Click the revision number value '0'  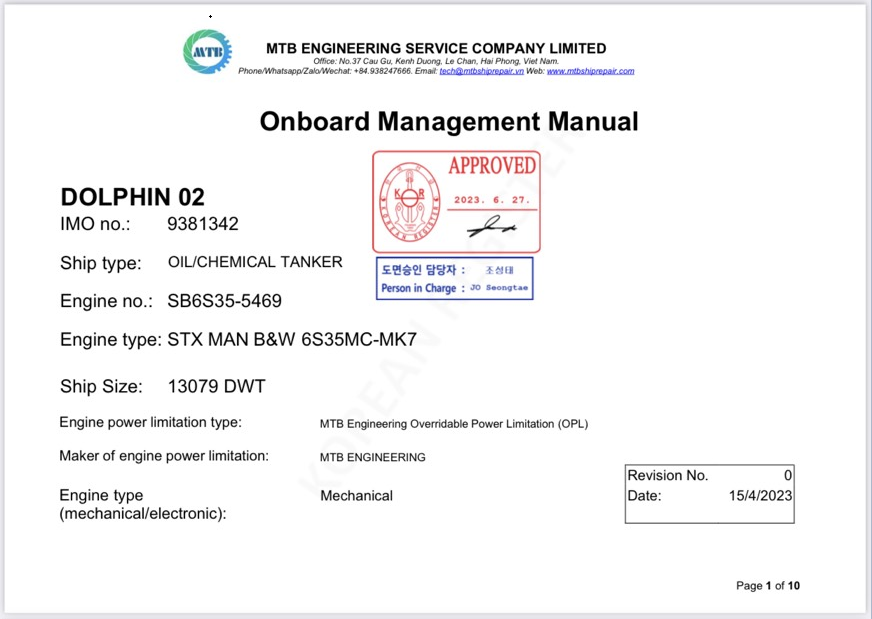tap(787, 476)
